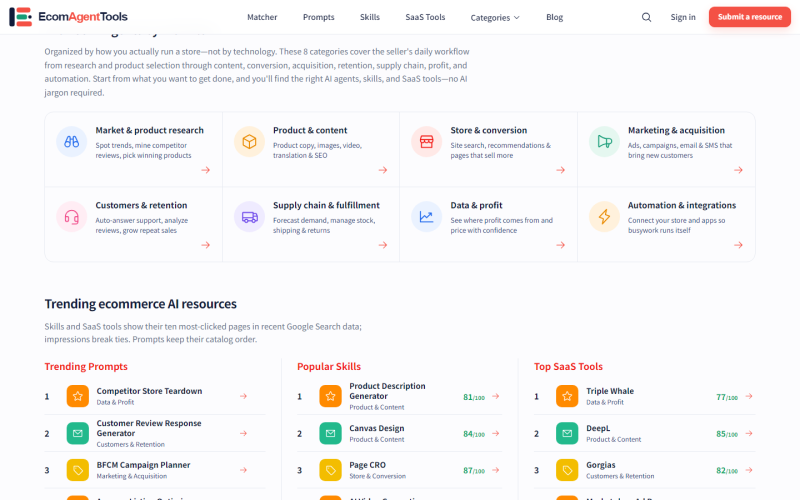Open the Skills nav item
Viewport: 800px width, 500px height.
pos(370,17)
